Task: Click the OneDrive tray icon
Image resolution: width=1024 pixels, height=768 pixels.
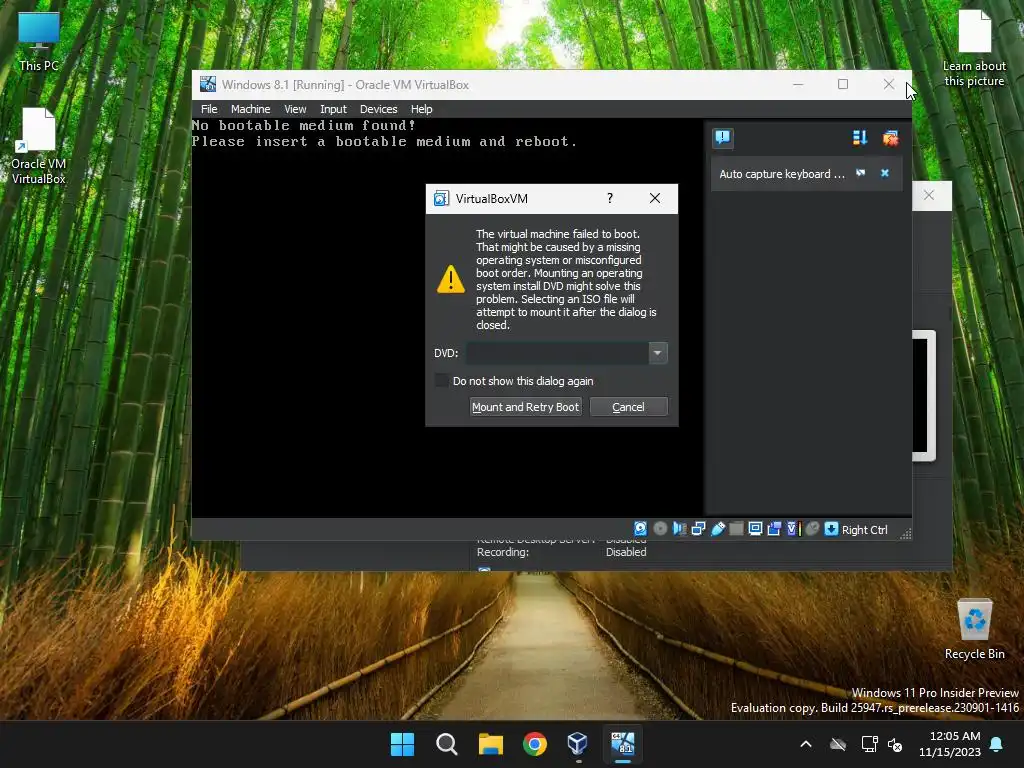Action: (838, 744)
